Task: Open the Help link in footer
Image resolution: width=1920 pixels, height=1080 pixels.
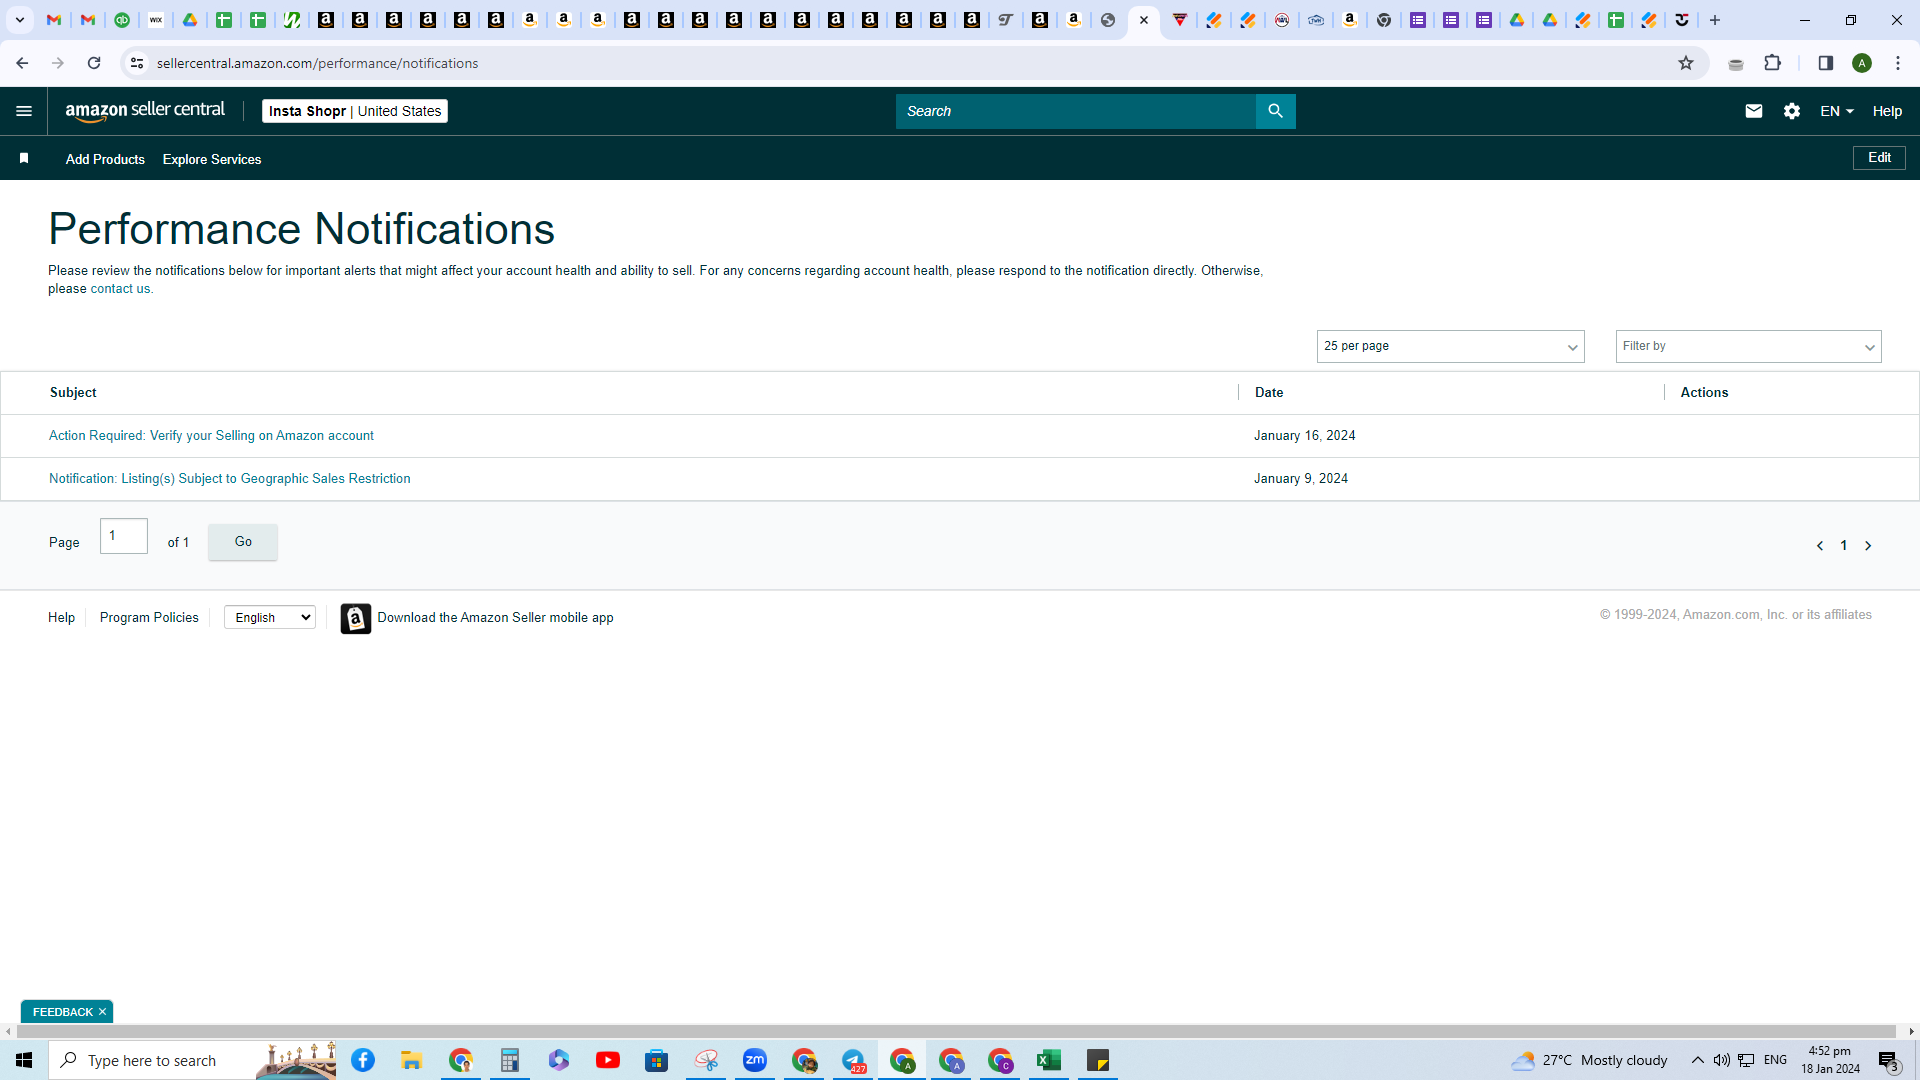Action: click(61, 618)
